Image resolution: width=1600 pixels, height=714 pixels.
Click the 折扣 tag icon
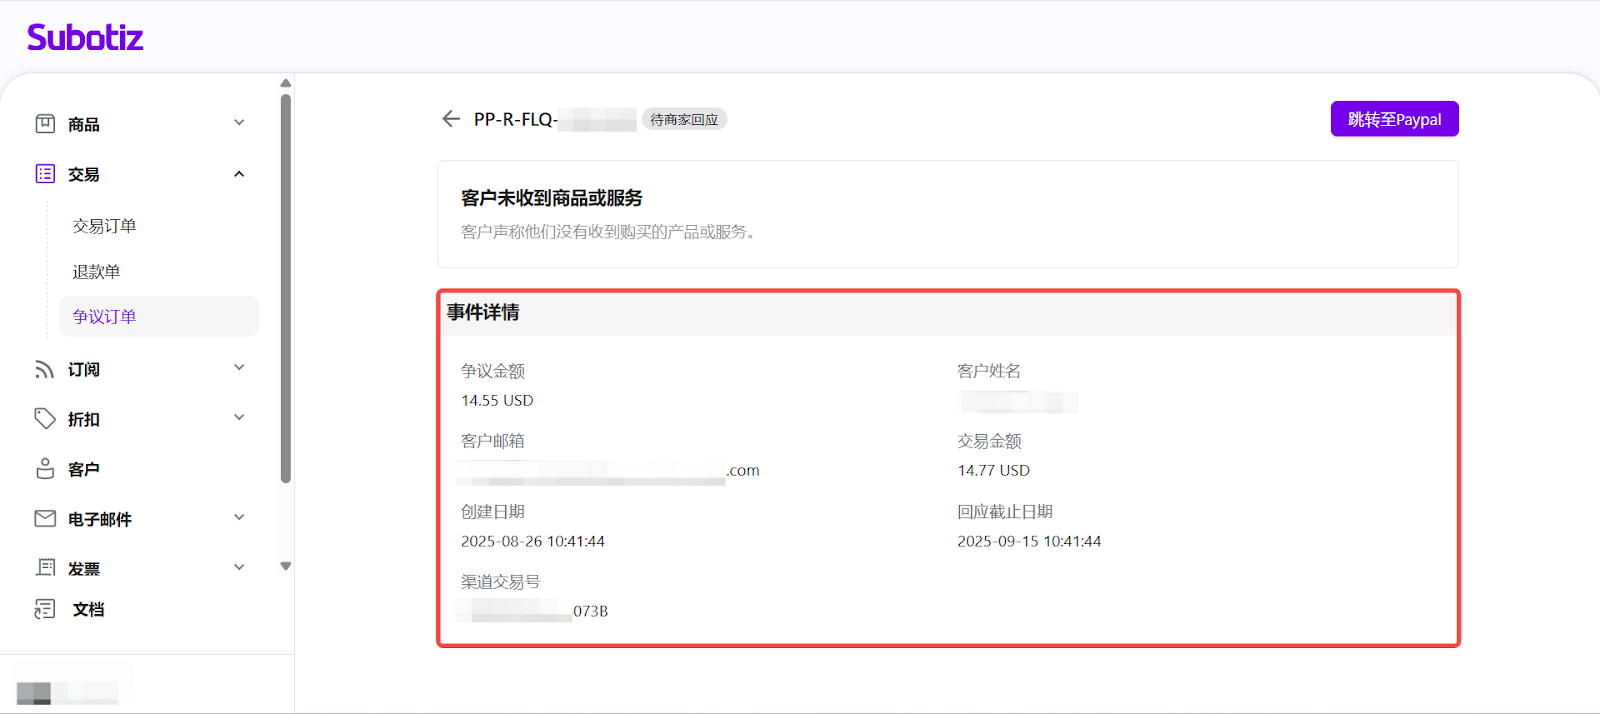45,419
